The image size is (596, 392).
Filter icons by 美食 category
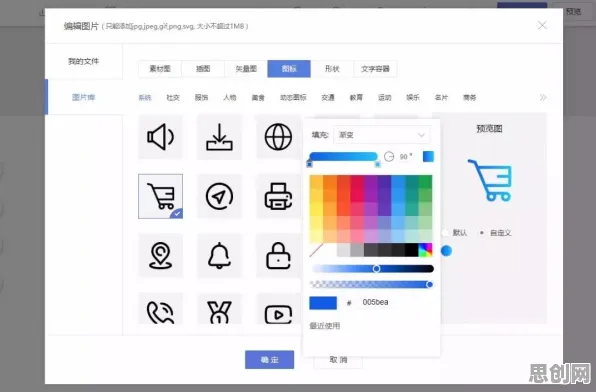tap(258, 98)
